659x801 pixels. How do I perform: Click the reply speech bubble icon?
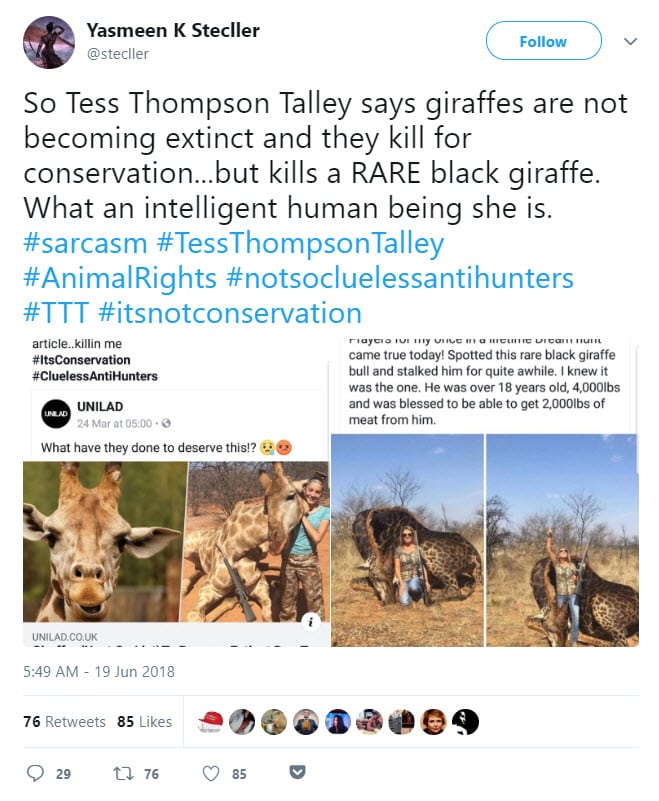tap(35, 773)
